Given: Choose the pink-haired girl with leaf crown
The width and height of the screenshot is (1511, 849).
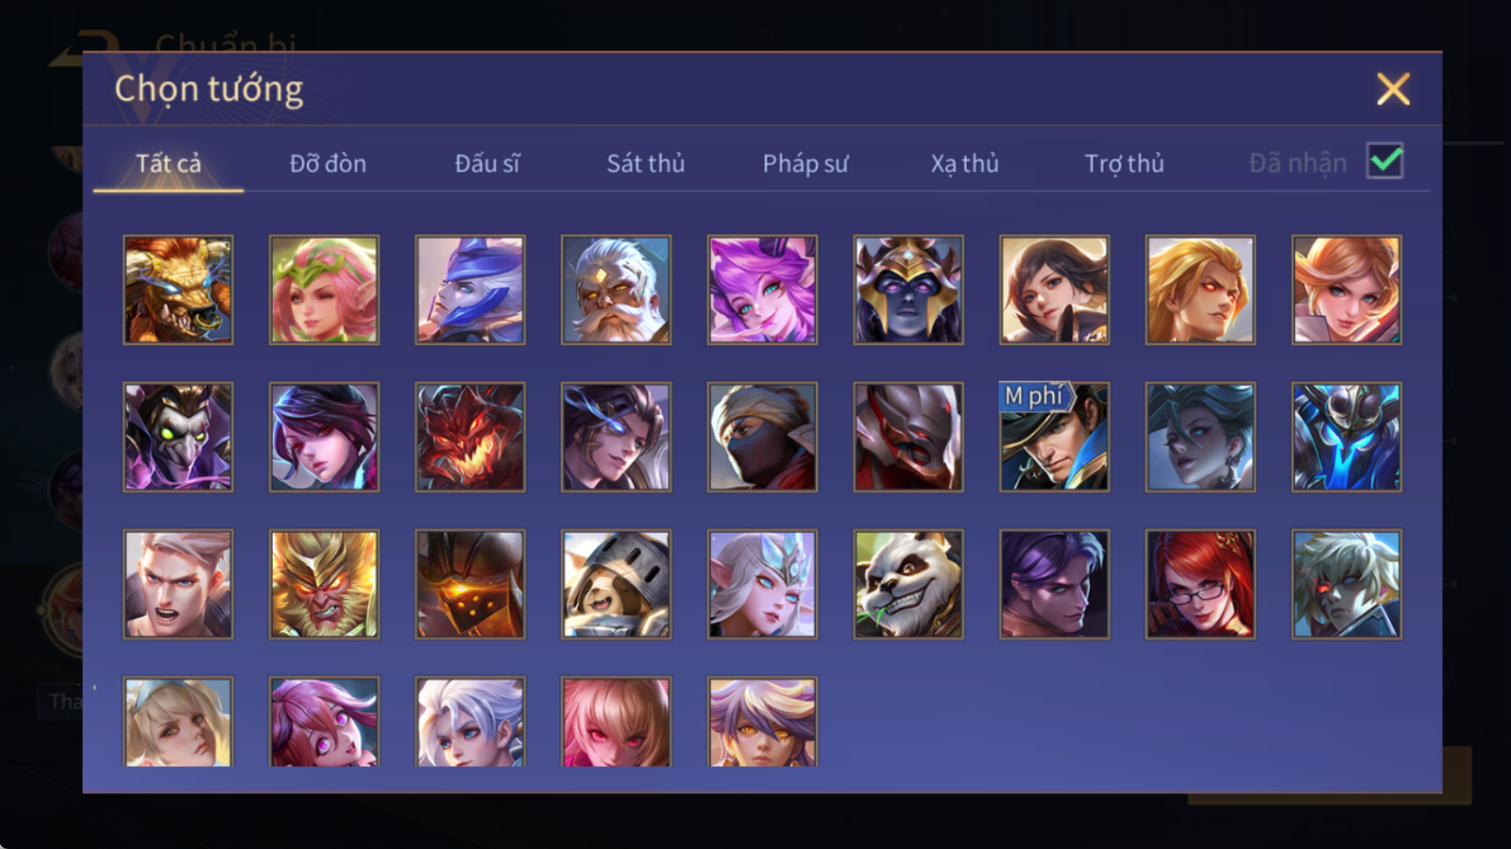Looking at the screenshot, I should pos(324,290).
